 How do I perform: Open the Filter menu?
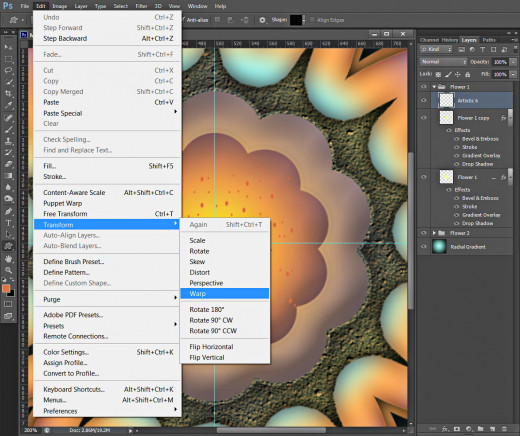click(141, 6)
